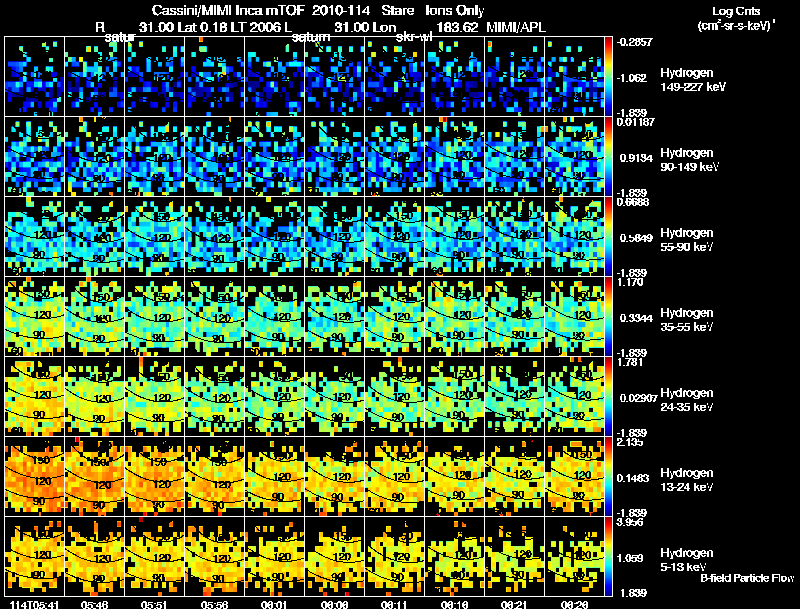Open the 35-55 keV panel at 06:21
This screenshot has width=800, height=609.
(x=514, y=316)
